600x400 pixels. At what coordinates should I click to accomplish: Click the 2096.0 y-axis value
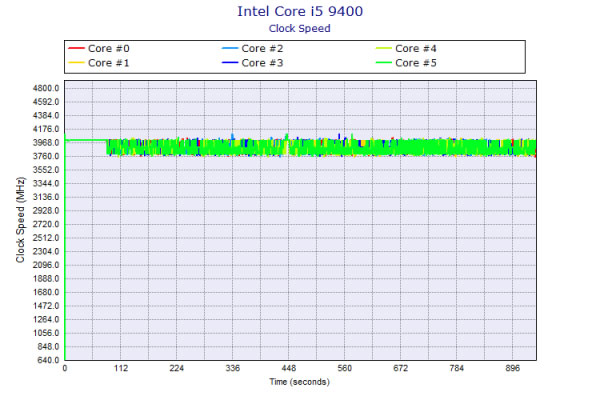point(46,265)
